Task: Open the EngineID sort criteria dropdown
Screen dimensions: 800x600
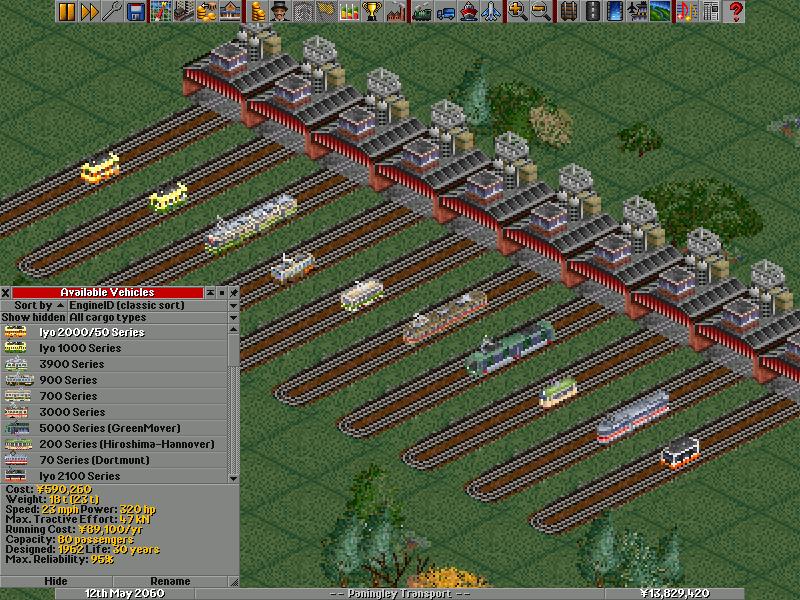Action: [154, 305]
